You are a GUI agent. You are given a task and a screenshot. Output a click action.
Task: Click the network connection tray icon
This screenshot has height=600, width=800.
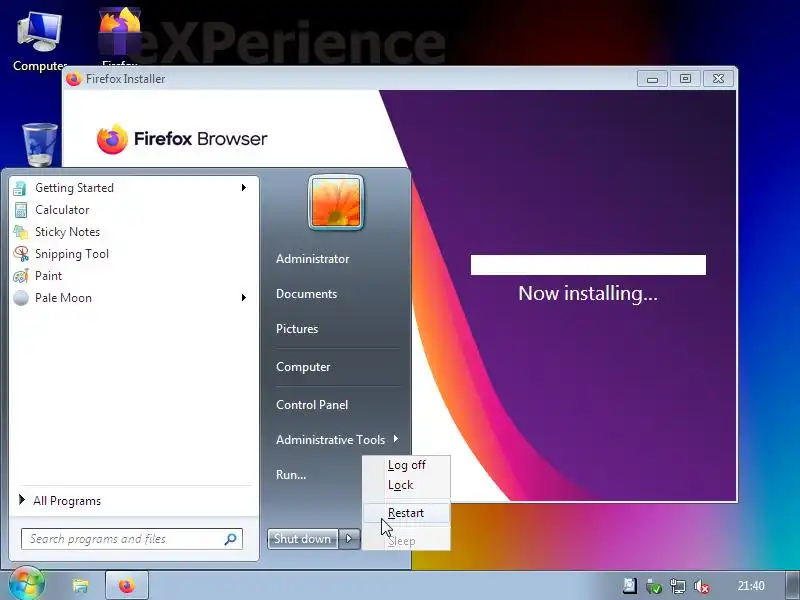pyautogui.click(x=678, y=586)
